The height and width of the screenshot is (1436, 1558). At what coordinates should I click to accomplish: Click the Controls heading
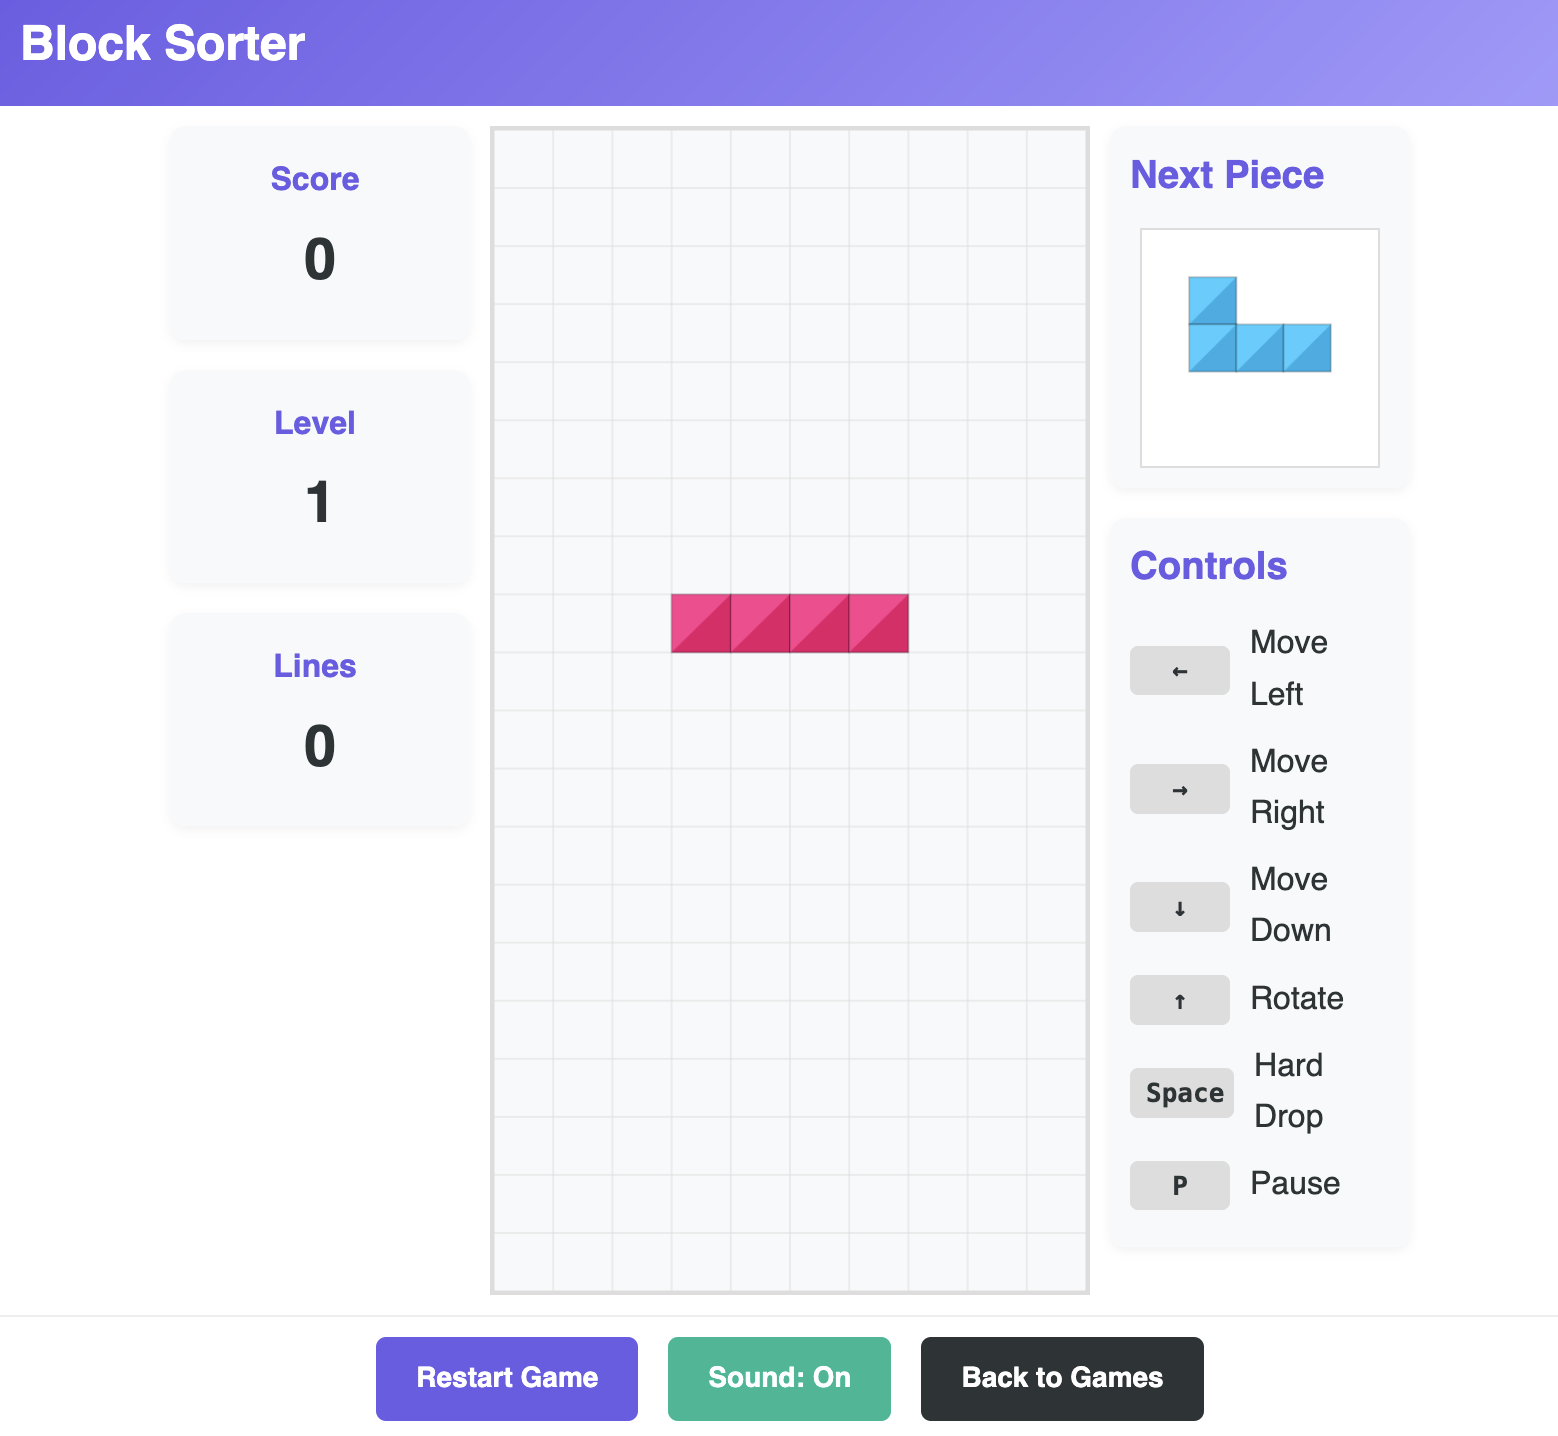click(1208, 565)
